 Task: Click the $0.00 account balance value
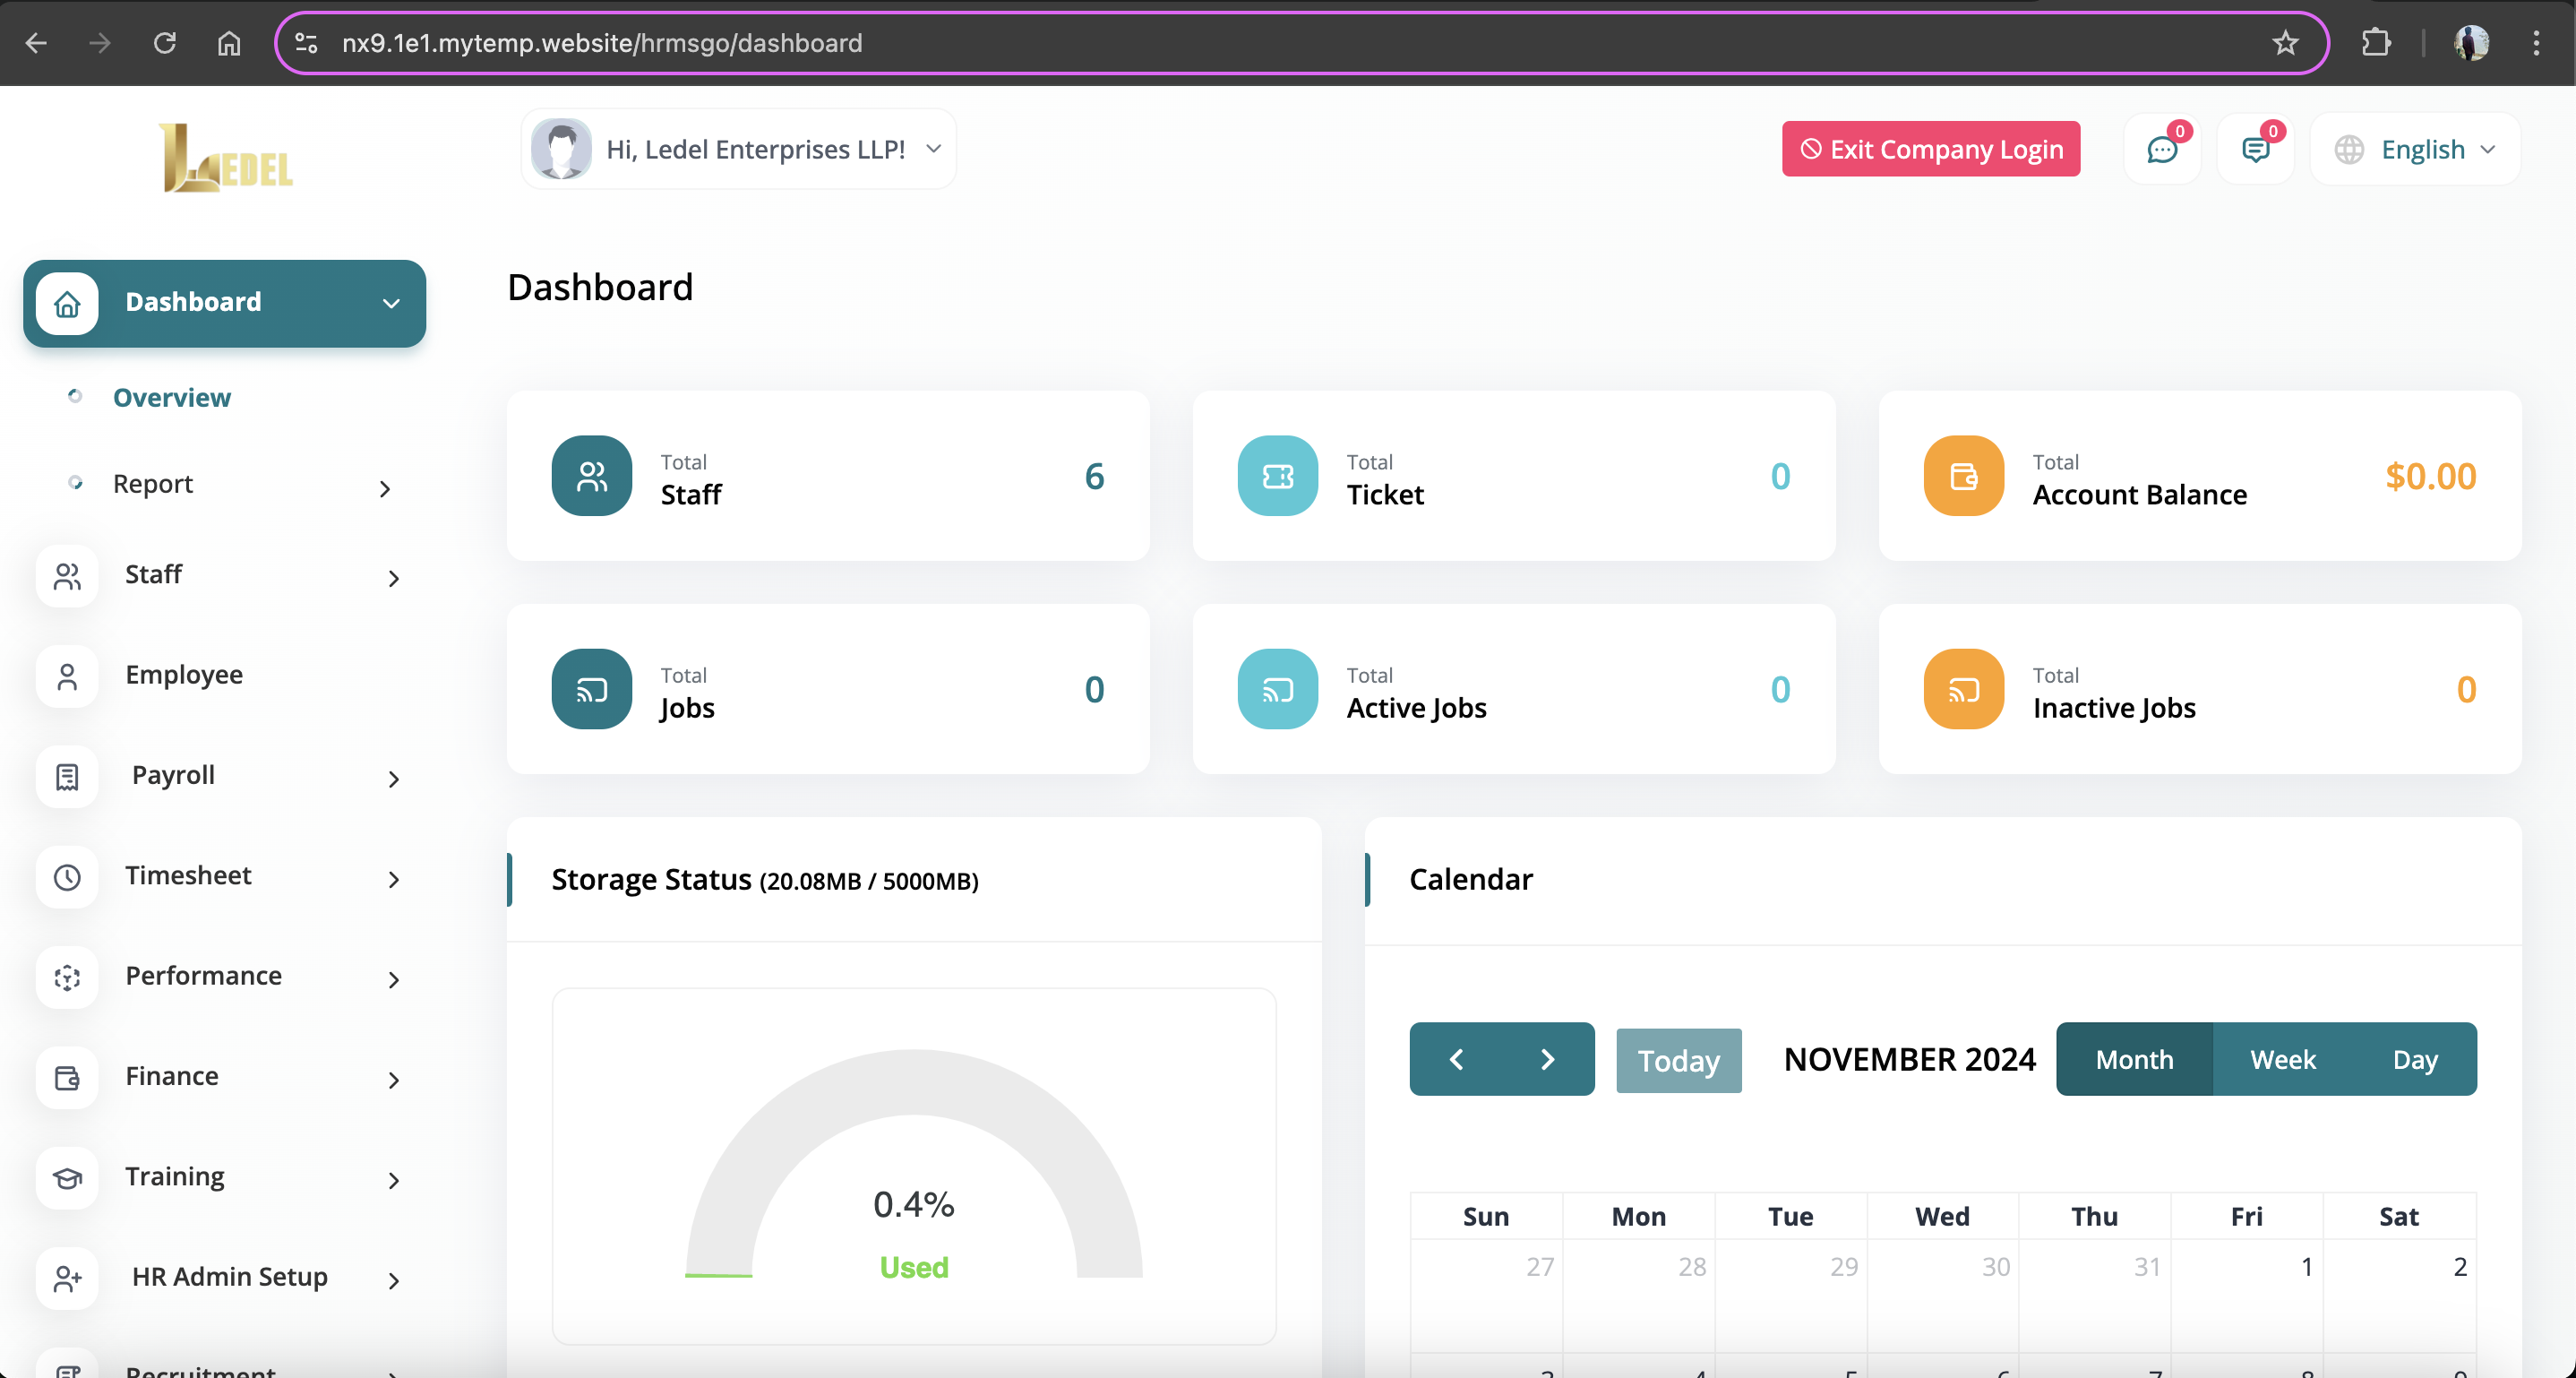(x=2430, y=476)
